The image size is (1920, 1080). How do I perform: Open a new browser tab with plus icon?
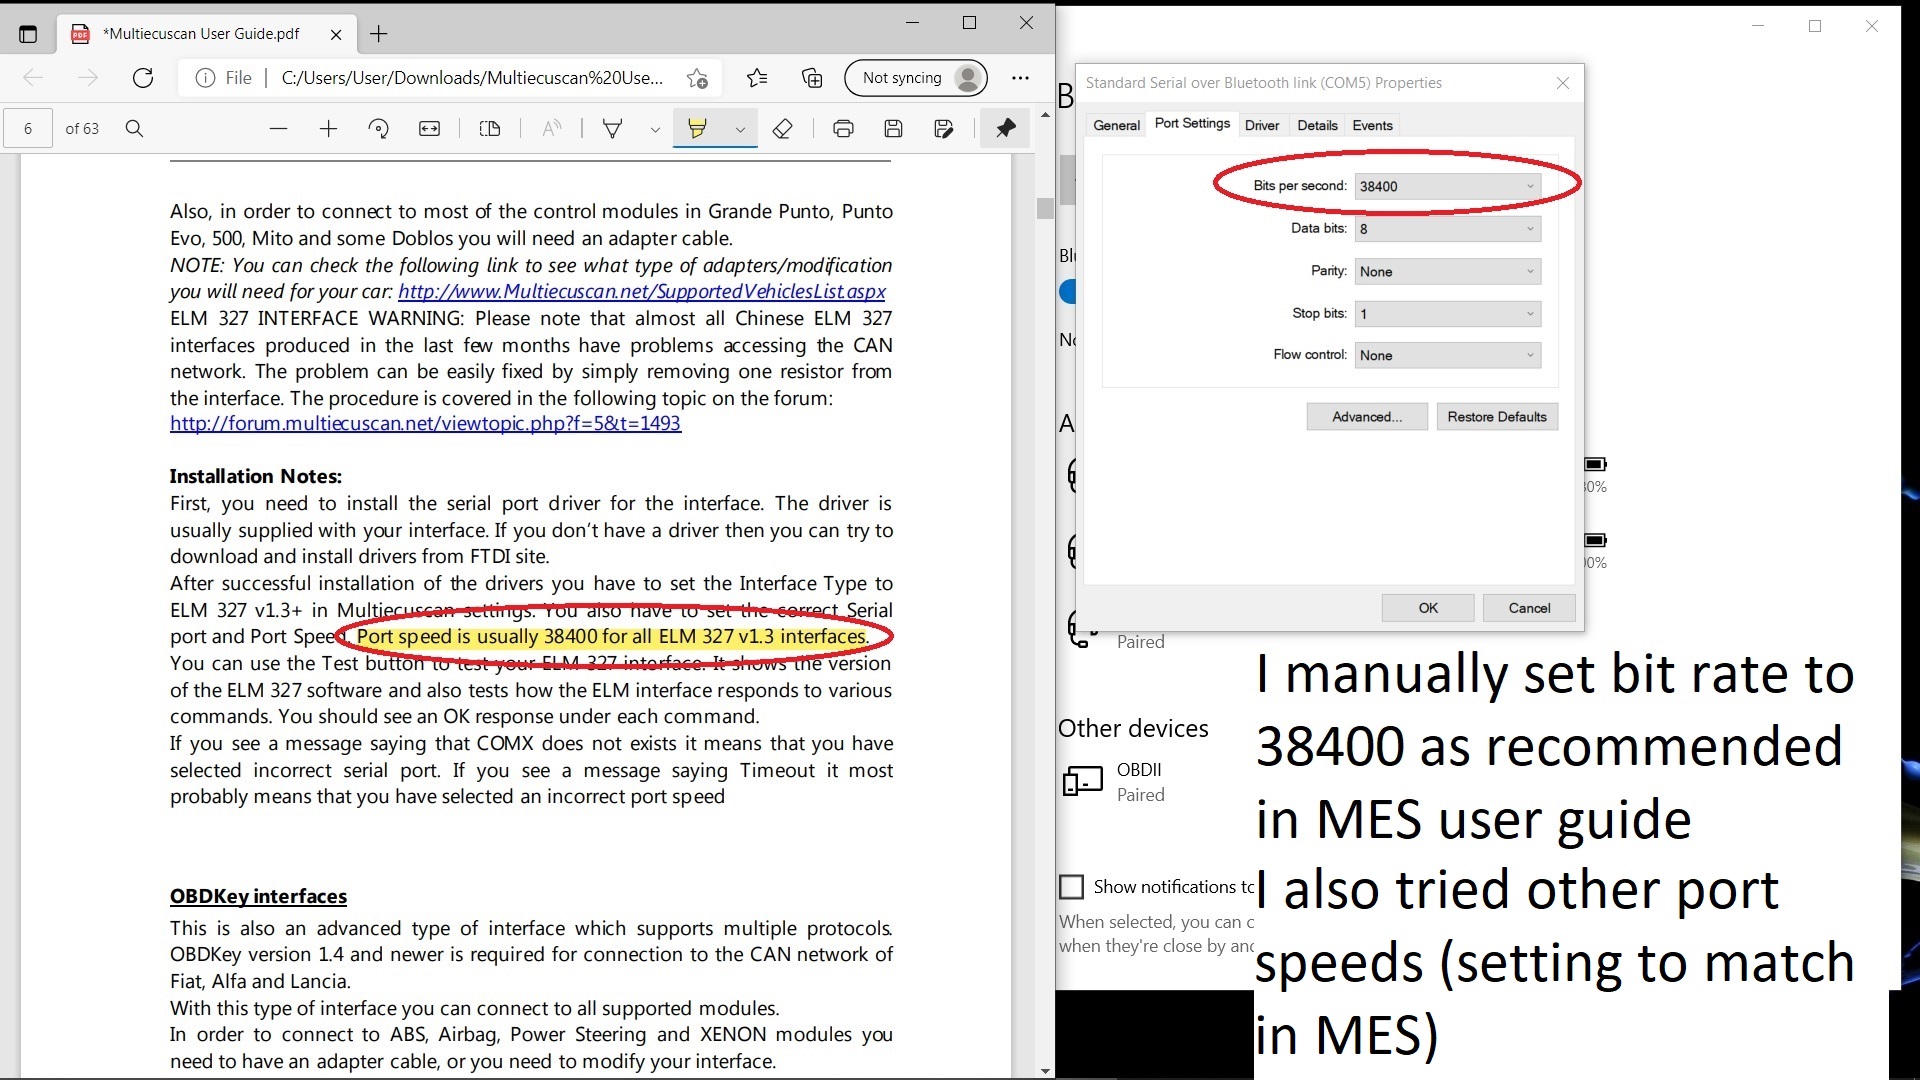[378, 34]
